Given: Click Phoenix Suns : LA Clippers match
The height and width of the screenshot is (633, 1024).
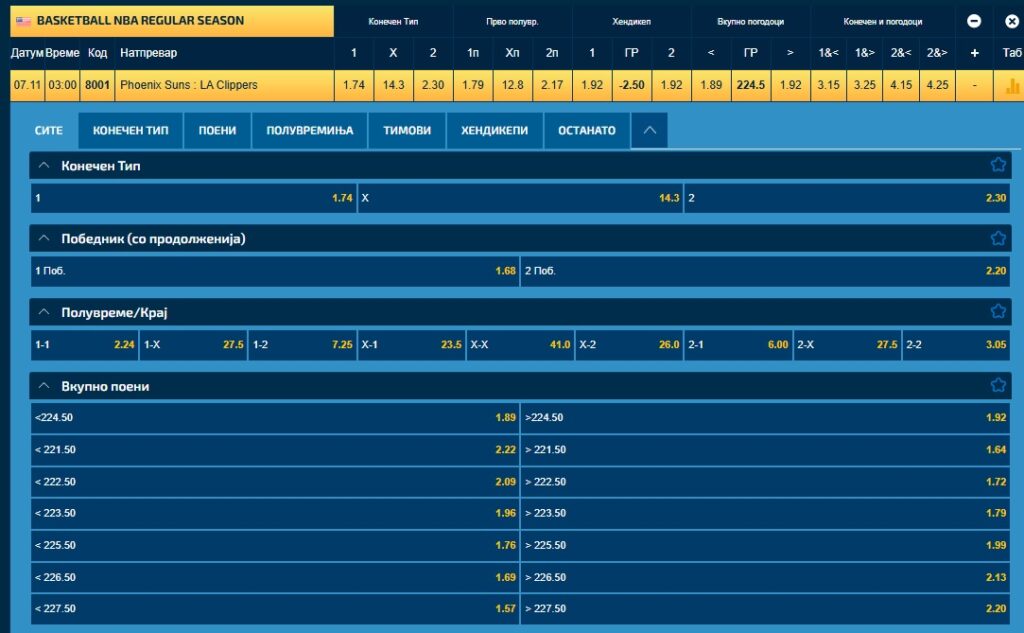Looking at the screenshot, I should tap(188, 85).
